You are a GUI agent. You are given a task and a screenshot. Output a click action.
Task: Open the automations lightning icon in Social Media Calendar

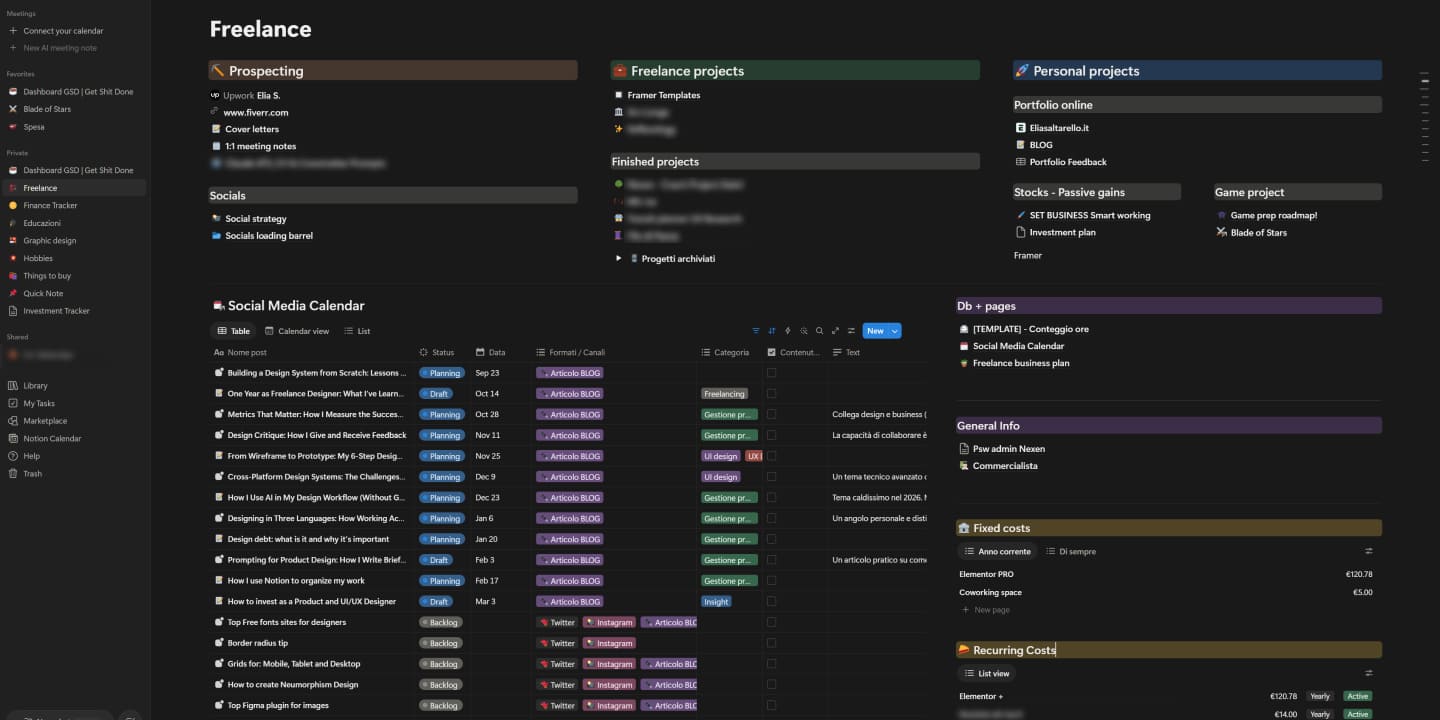788,331
